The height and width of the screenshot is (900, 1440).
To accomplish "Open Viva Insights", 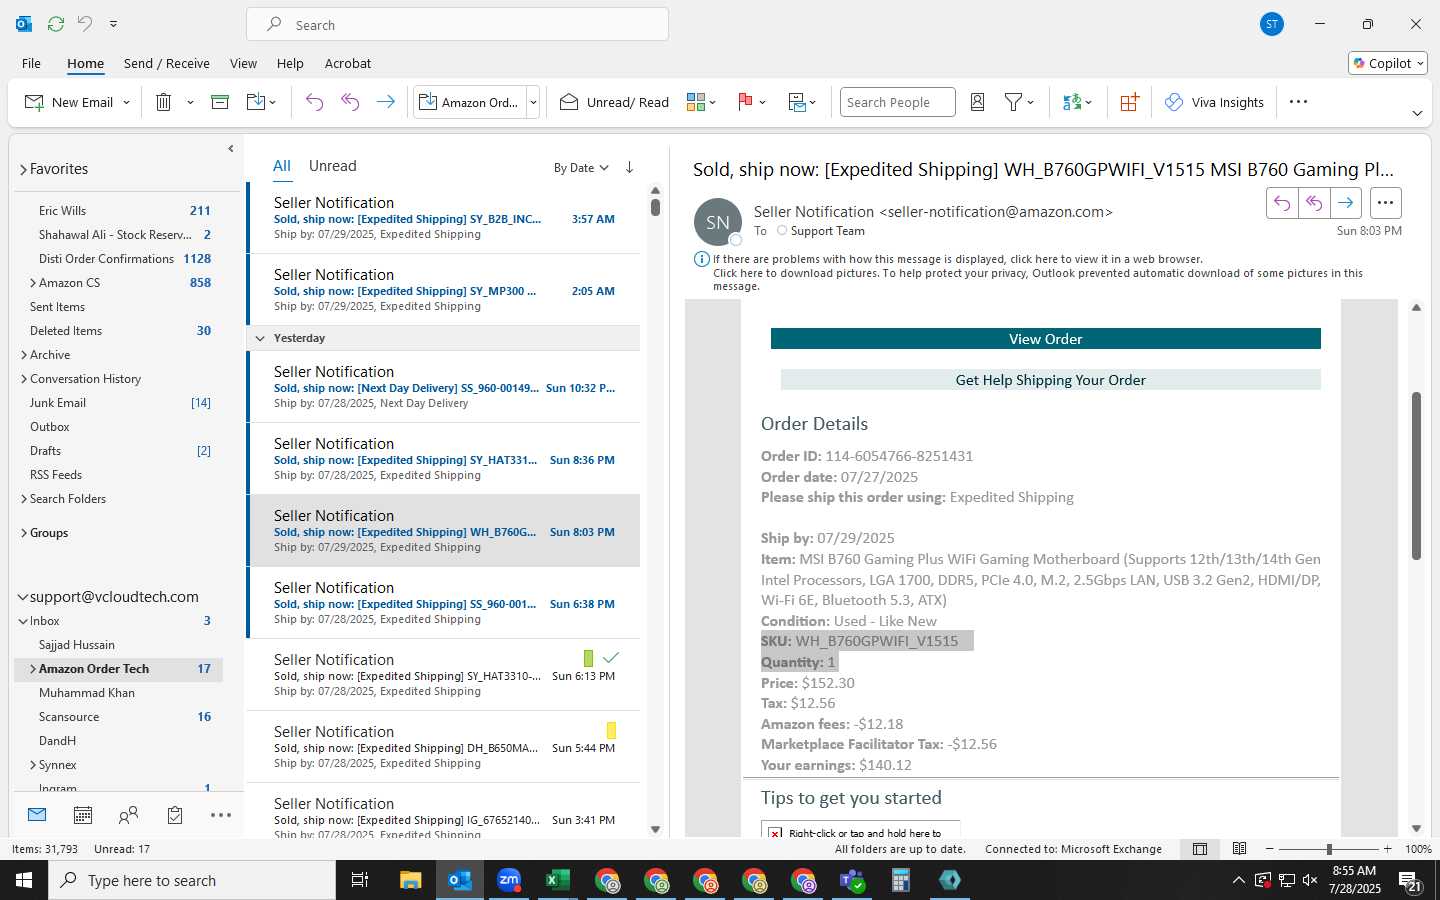I will tap(1214, 102).
